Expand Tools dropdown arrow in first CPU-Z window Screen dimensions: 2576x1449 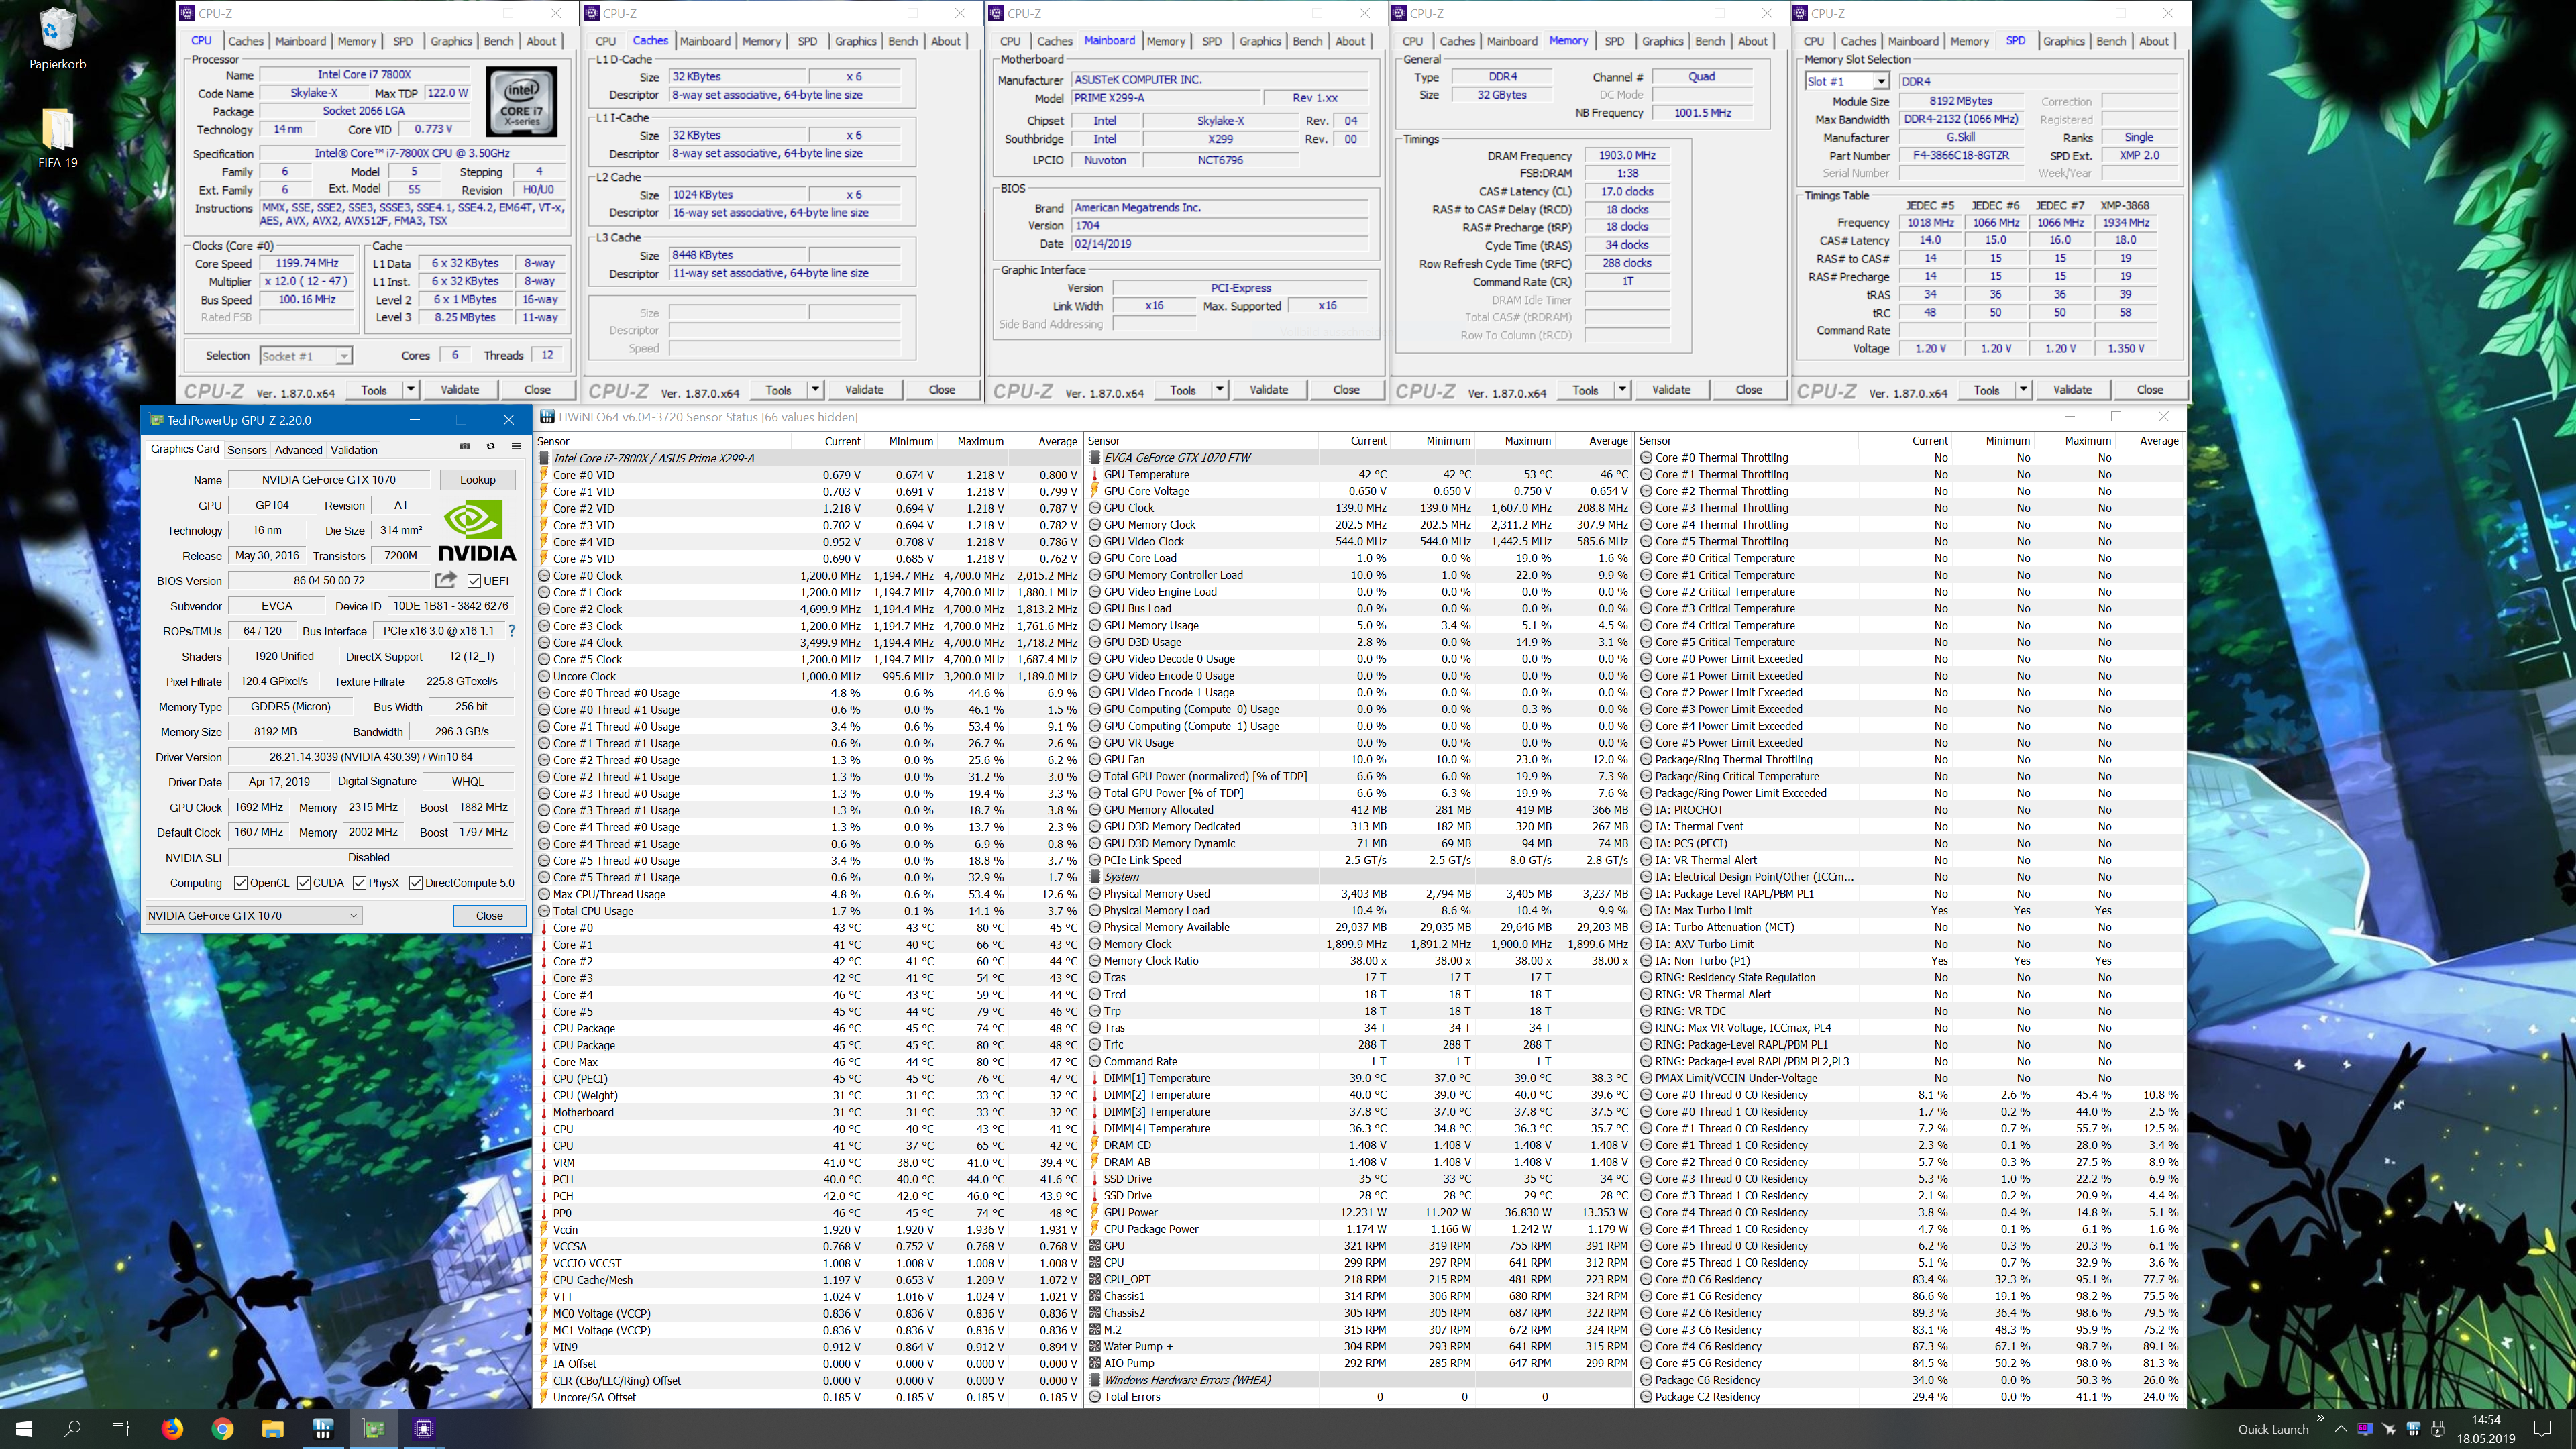[x=410, y=390]
